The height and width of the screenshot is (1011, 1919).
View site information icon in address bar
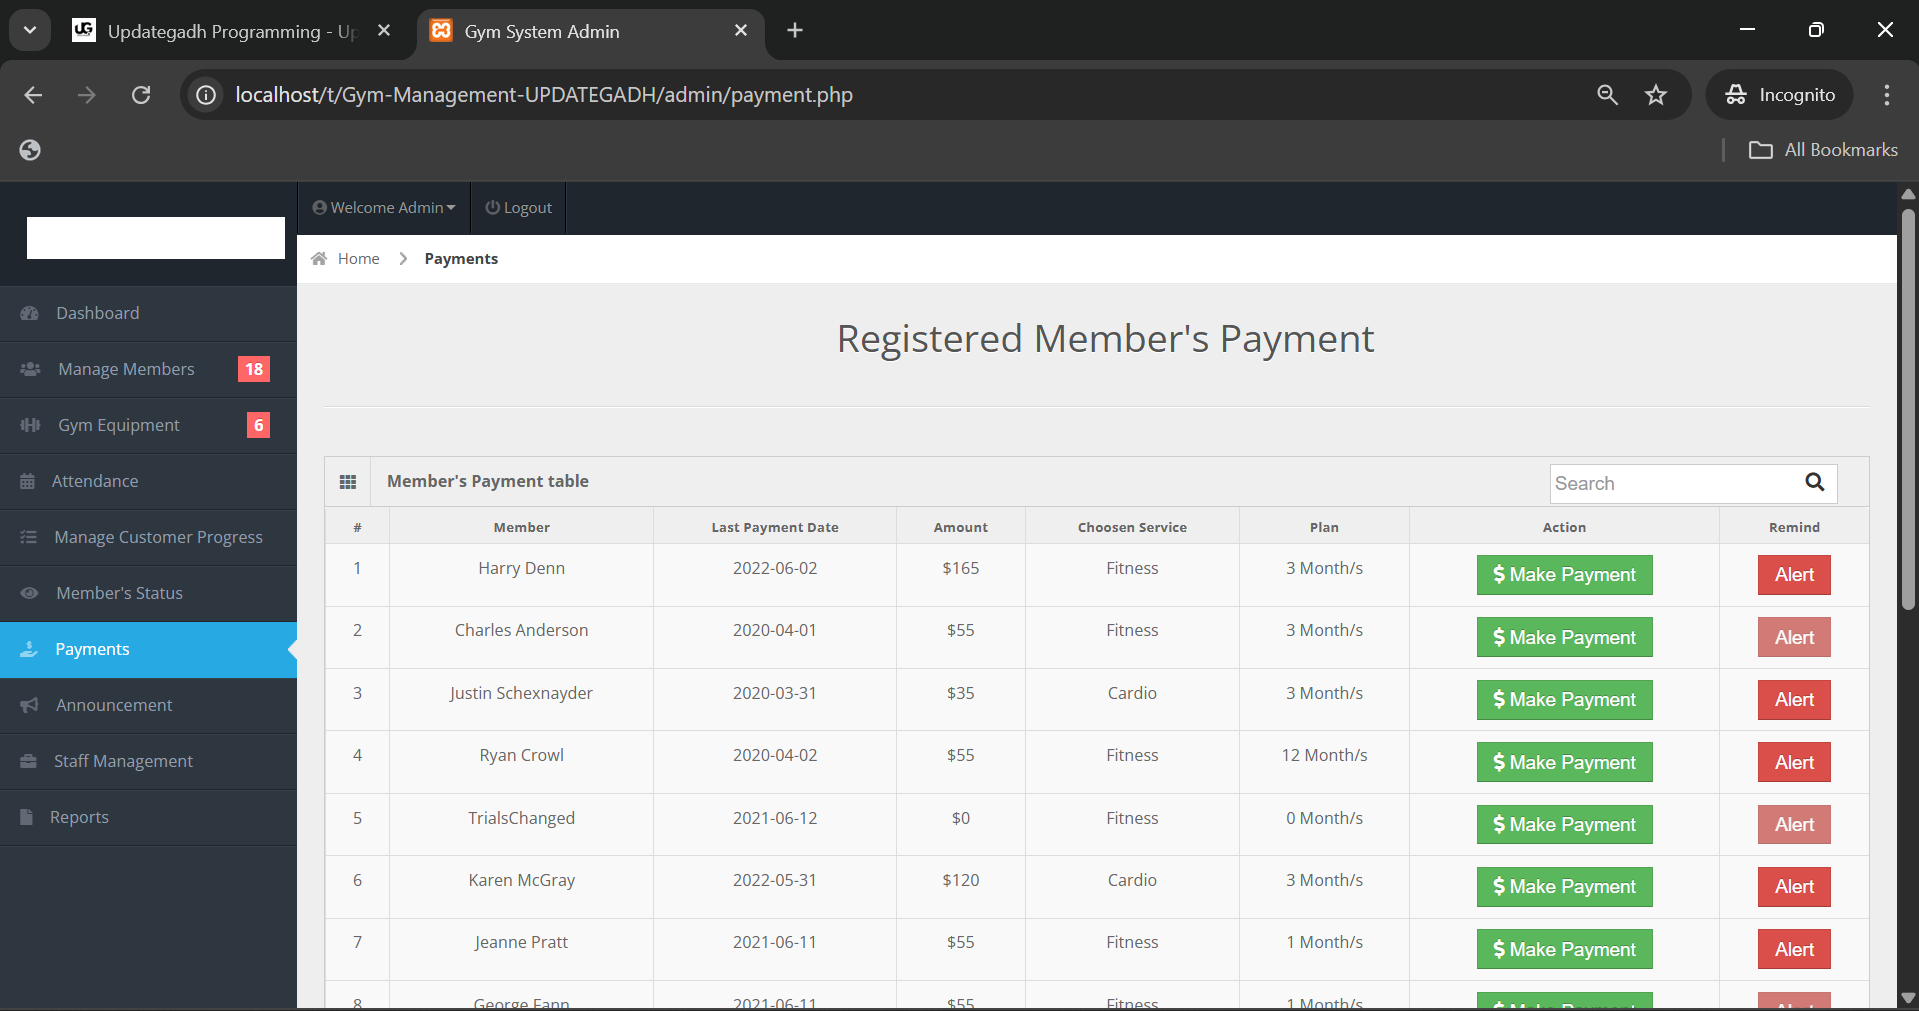click(x=206, y=95)
